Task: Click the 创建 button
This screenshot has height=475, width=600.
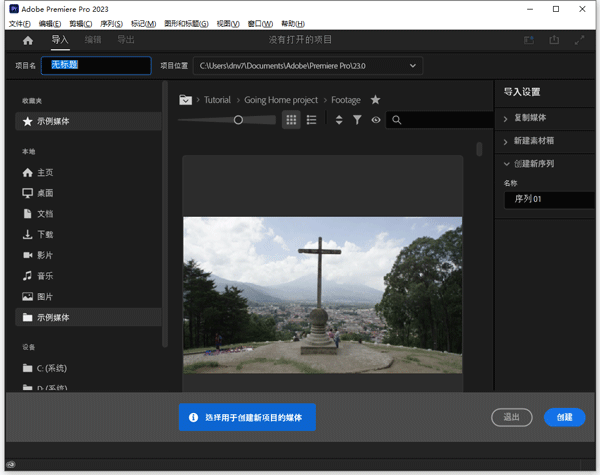Action: pyautogui.click(x=564, y=417)
